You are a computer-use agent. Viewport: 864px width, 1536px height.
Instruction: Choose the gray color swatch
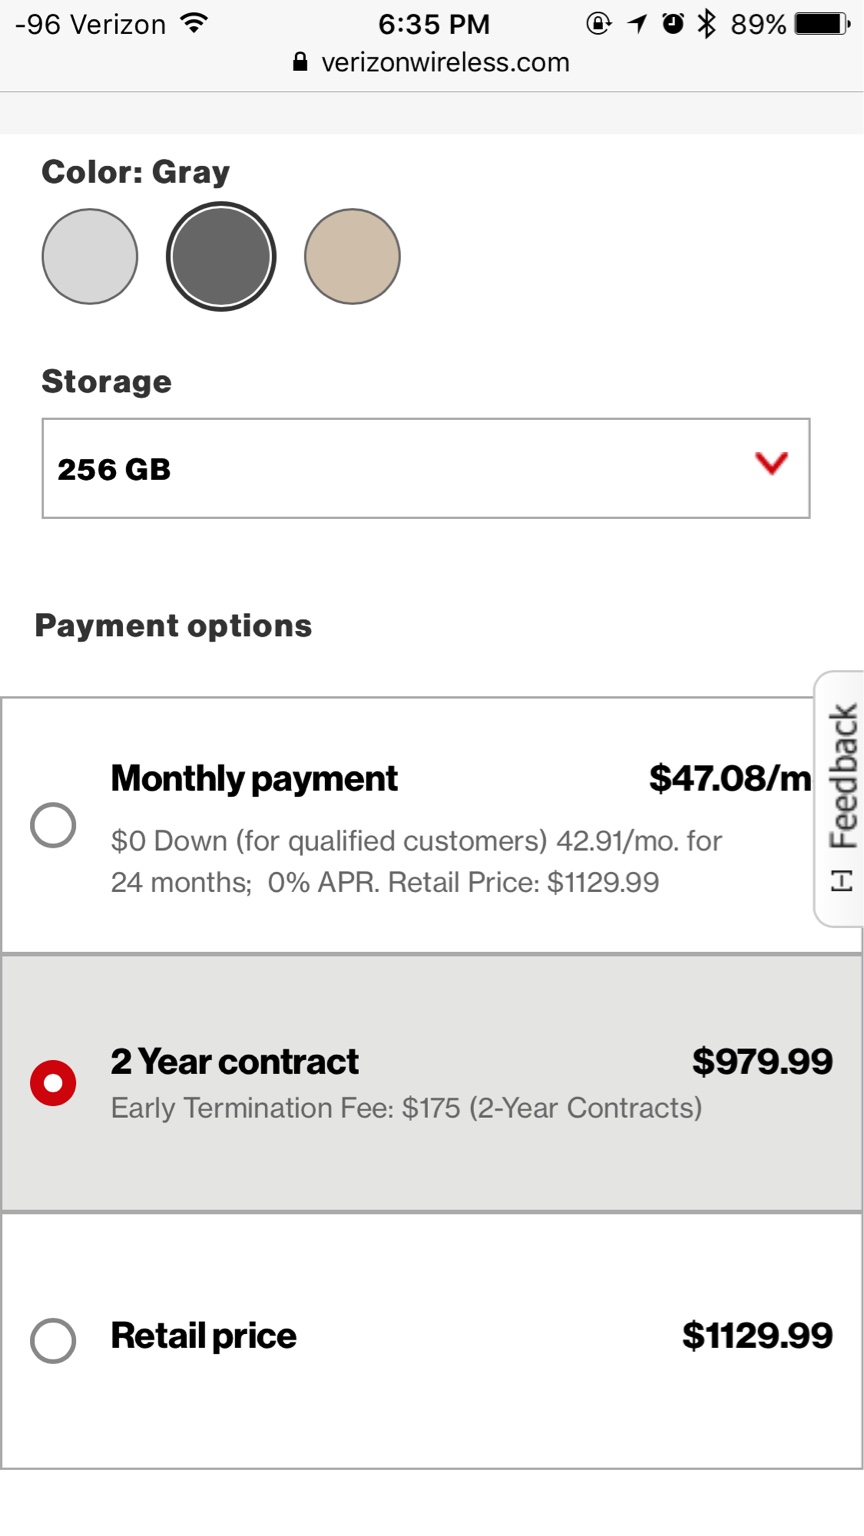[221, 256]
